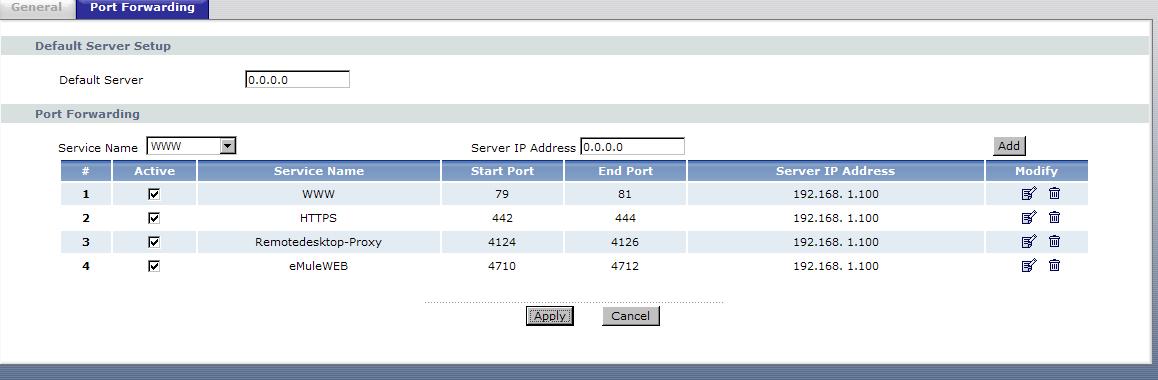The height and width of the screenshot is (380, 1158).
Task: Click start port value 4124
Action: pyautogui.click(x=502, y=242)
